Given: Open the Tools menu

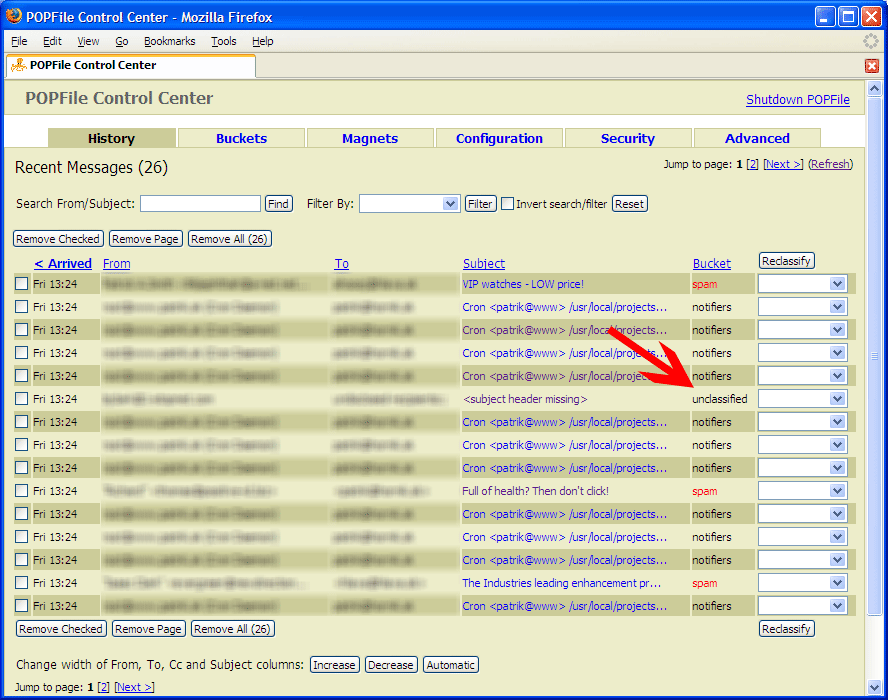Looking at the screenshot, I should pos(224,41).
